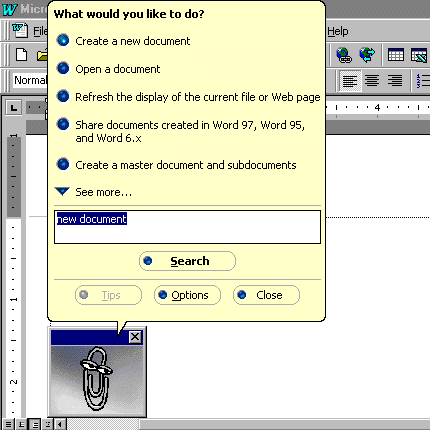This screenshot has width=430, height=430.
Task: Click the Numbering list icon
Action: (x=423, y=81)
